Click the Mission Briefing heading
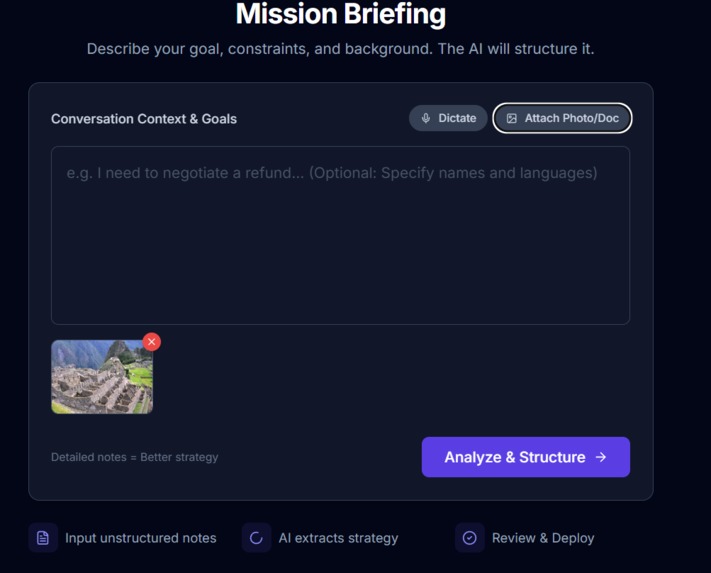This screenshot has width=711, height=573. [x=341, y=14]
